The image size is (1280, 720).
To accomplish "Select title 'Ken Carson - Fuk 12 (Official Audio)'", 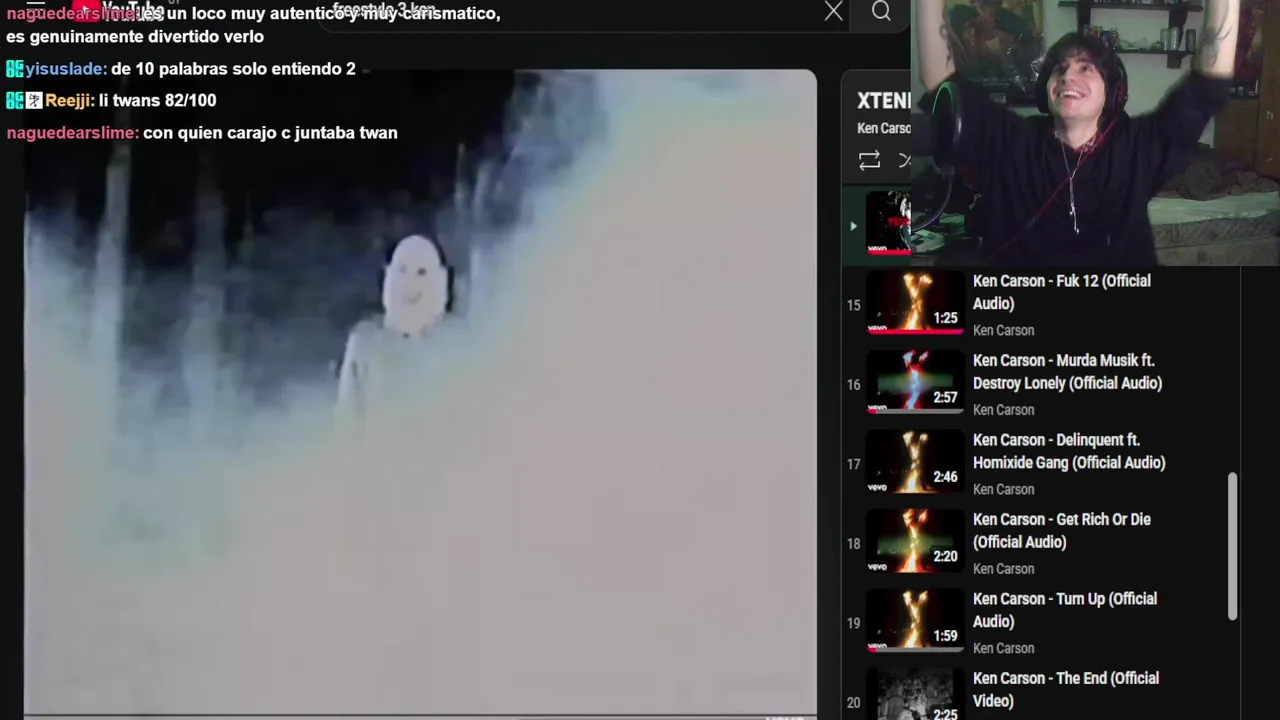I will 1061,292.
